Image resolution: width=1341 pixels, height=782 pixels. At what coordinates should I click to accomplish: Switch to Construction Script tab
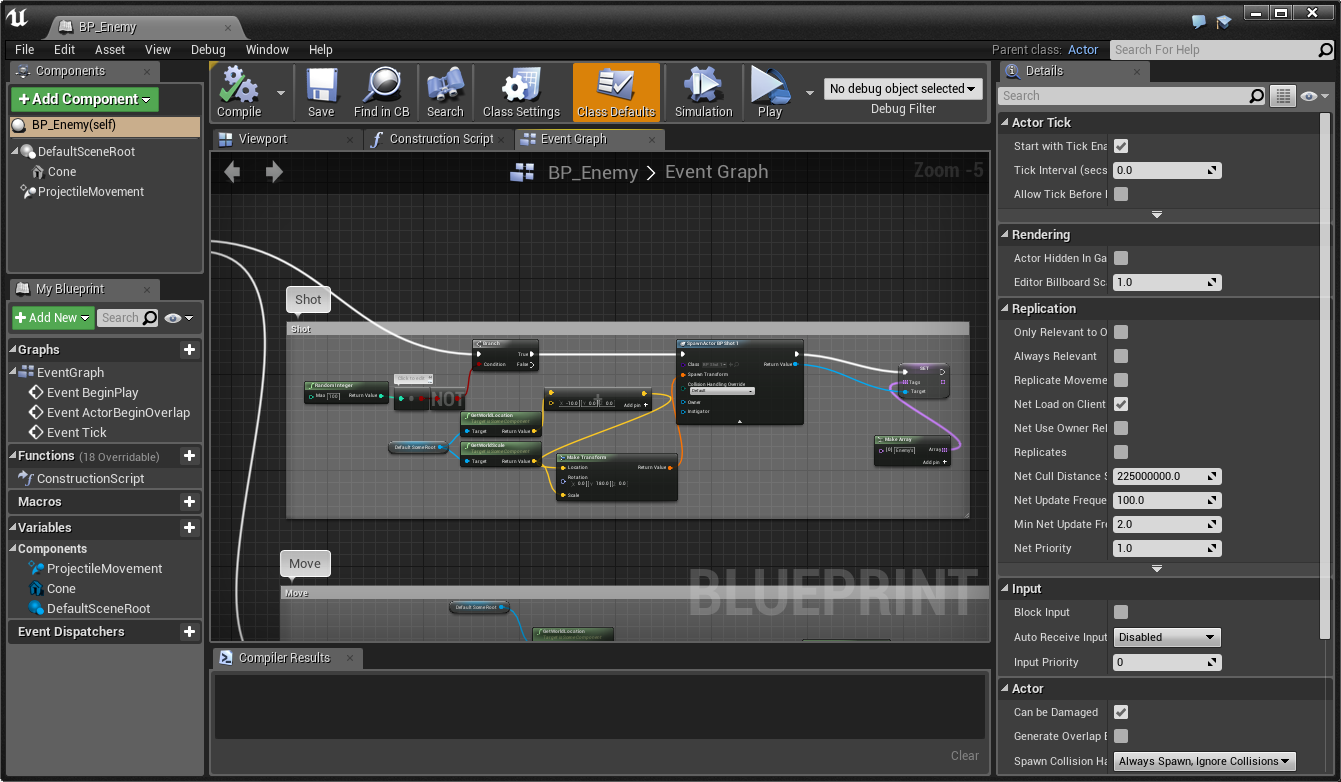[441, 139]
